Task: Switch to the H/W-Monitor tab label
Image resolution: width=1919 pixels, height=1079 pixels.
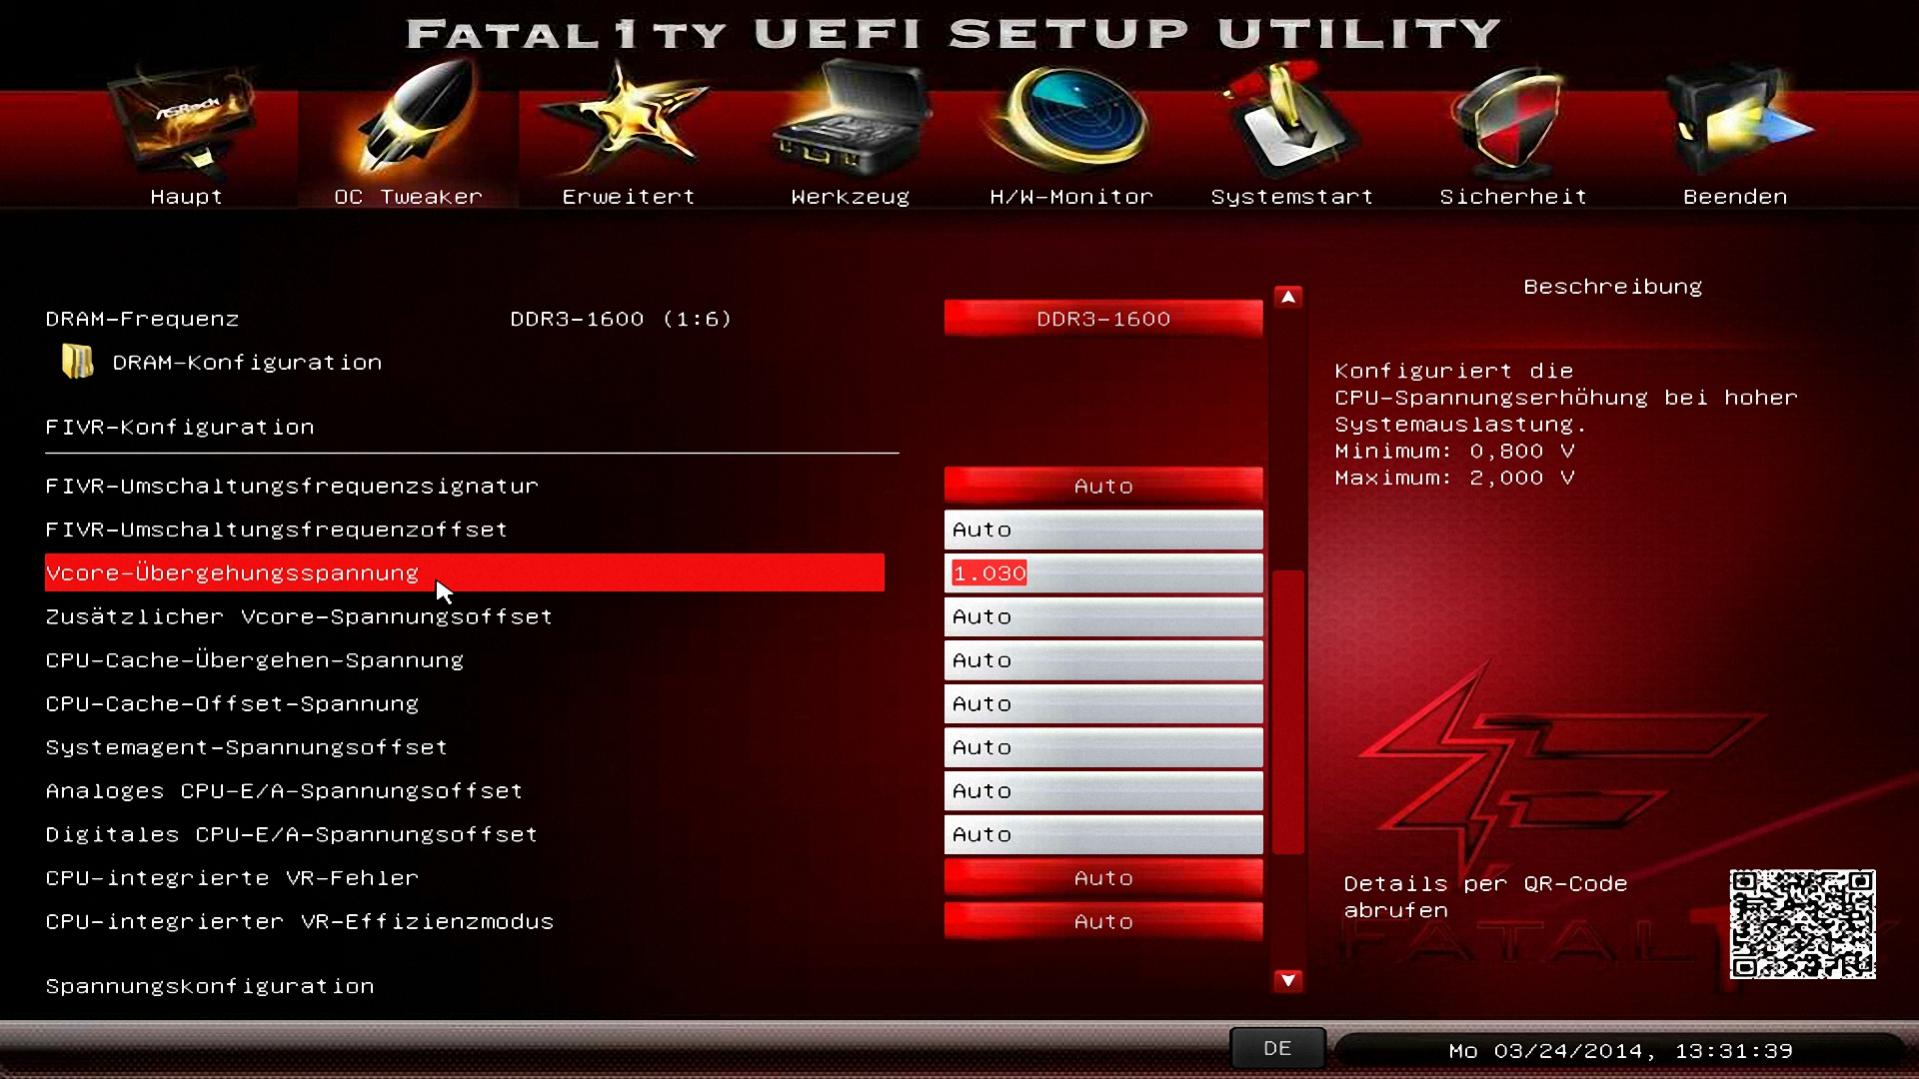Action: 1071,197
